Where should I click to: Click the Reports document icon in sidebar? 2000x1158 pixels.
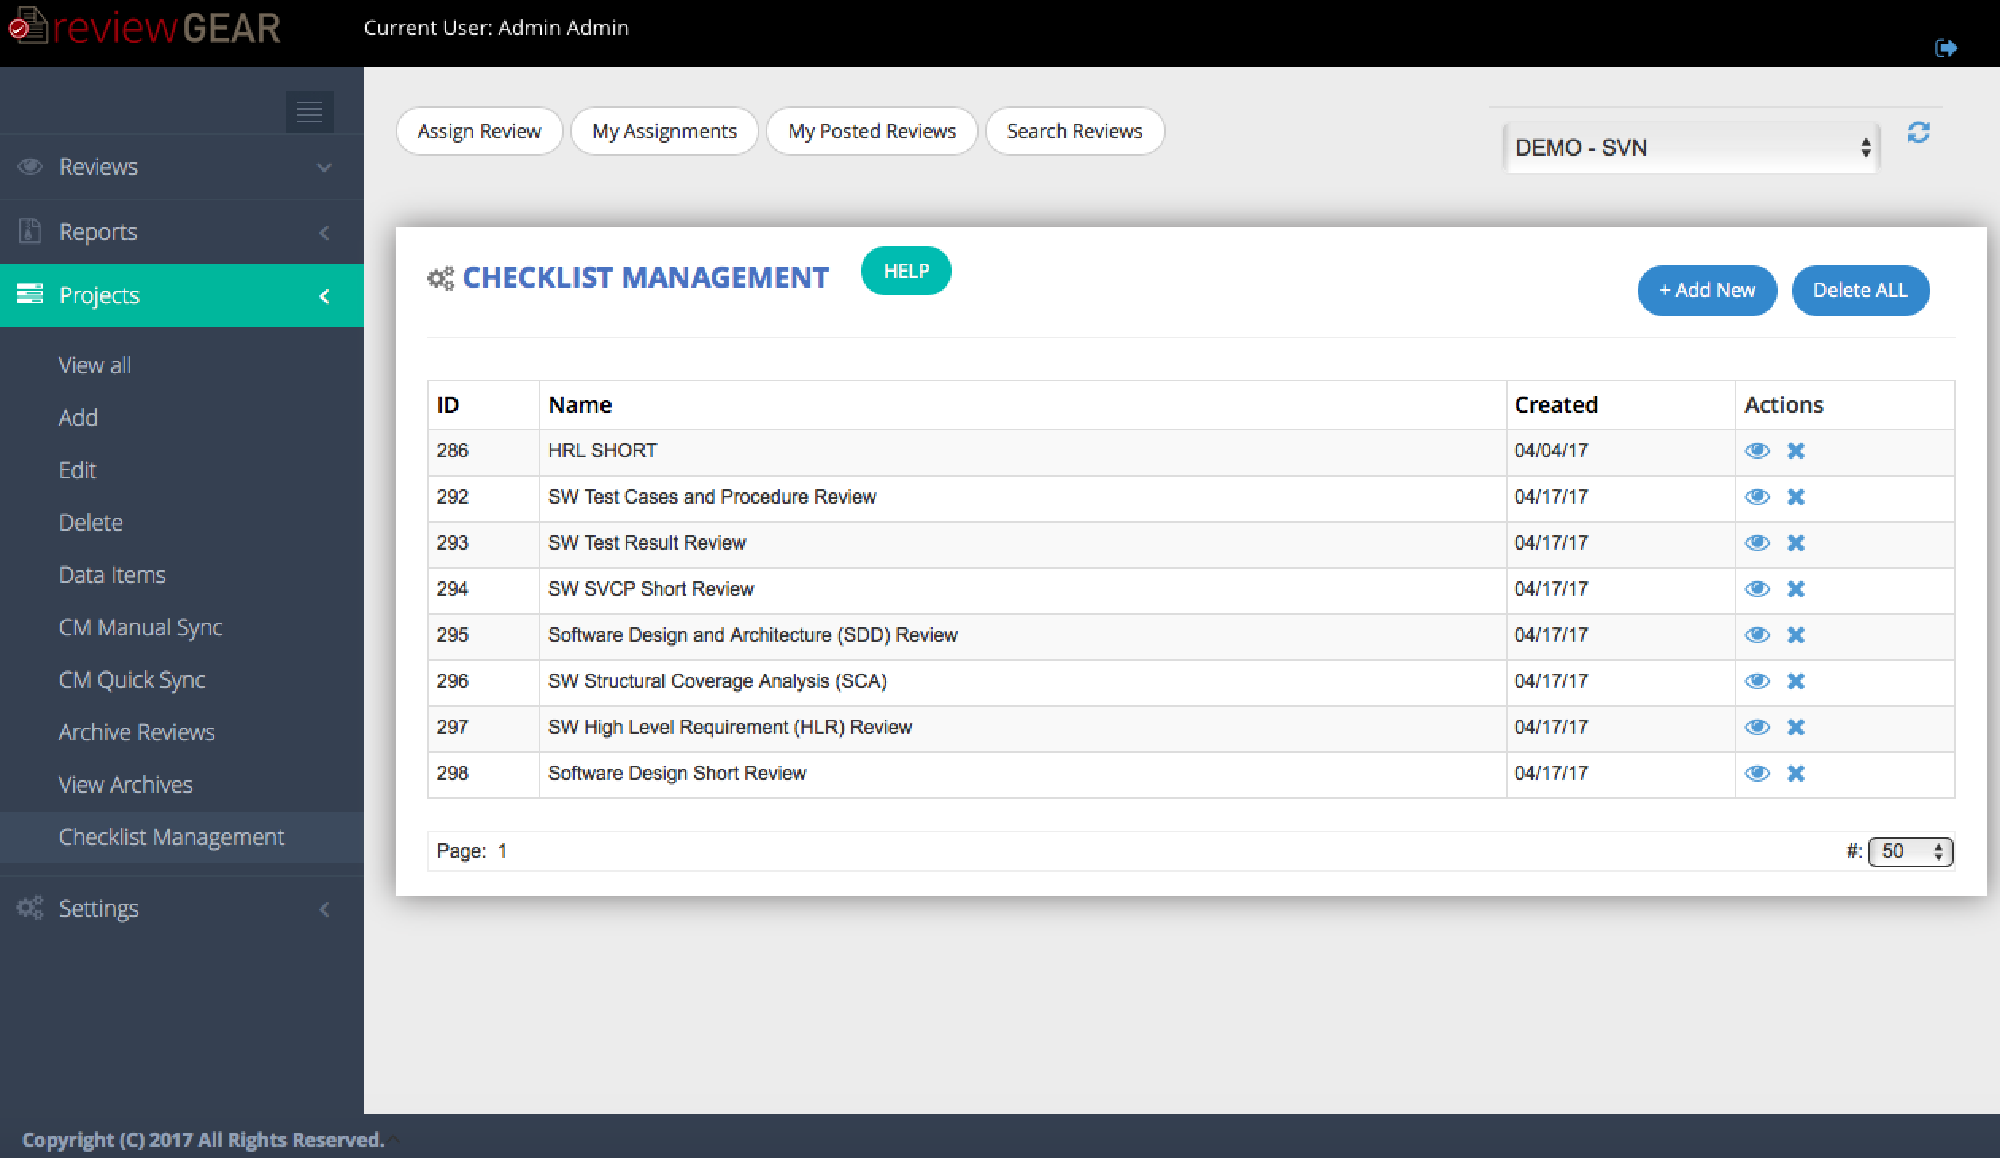coord(30,231)
